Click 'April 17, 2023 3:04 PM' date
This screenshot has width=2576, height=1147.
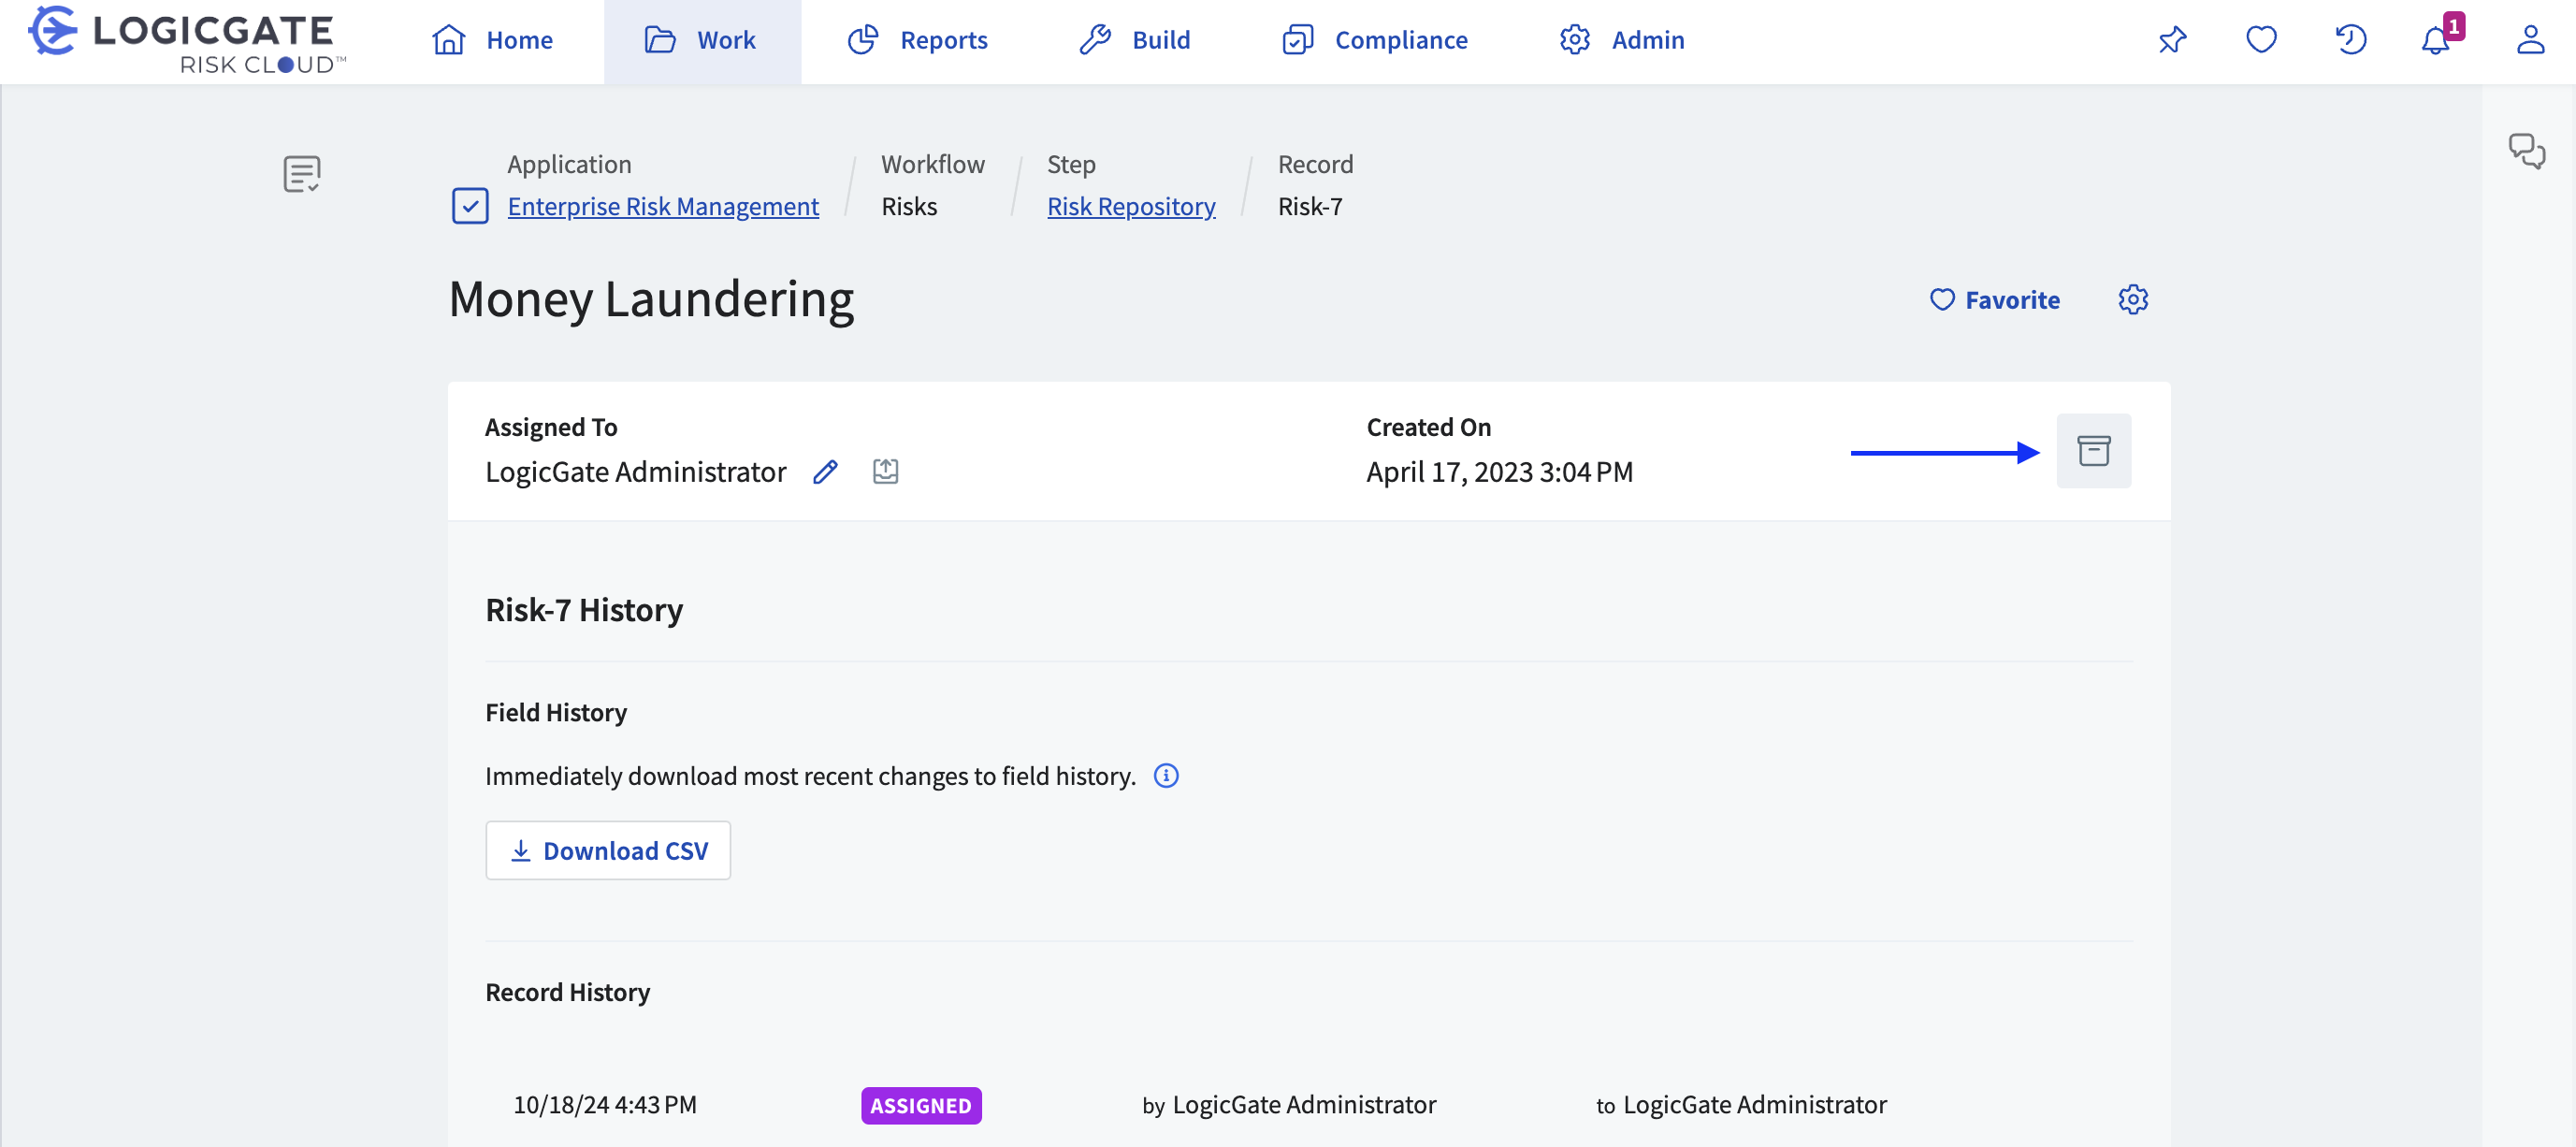(x=1499, y=472)
